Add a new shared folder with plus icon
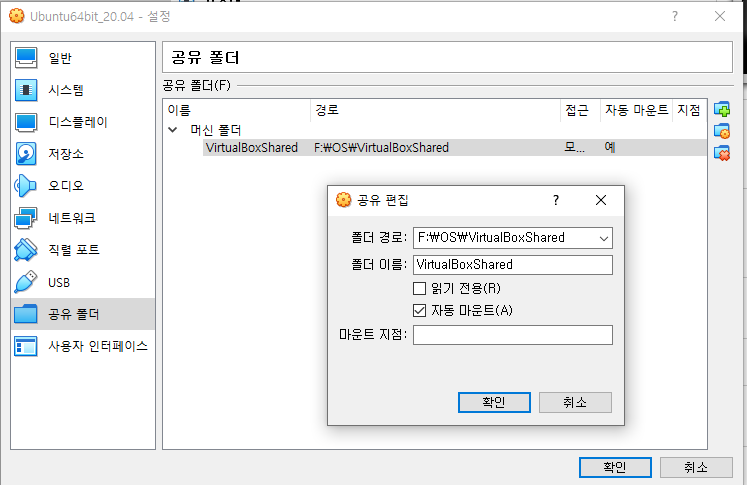The height and width of the screenshot is (485, 747). tap(722, 110)
